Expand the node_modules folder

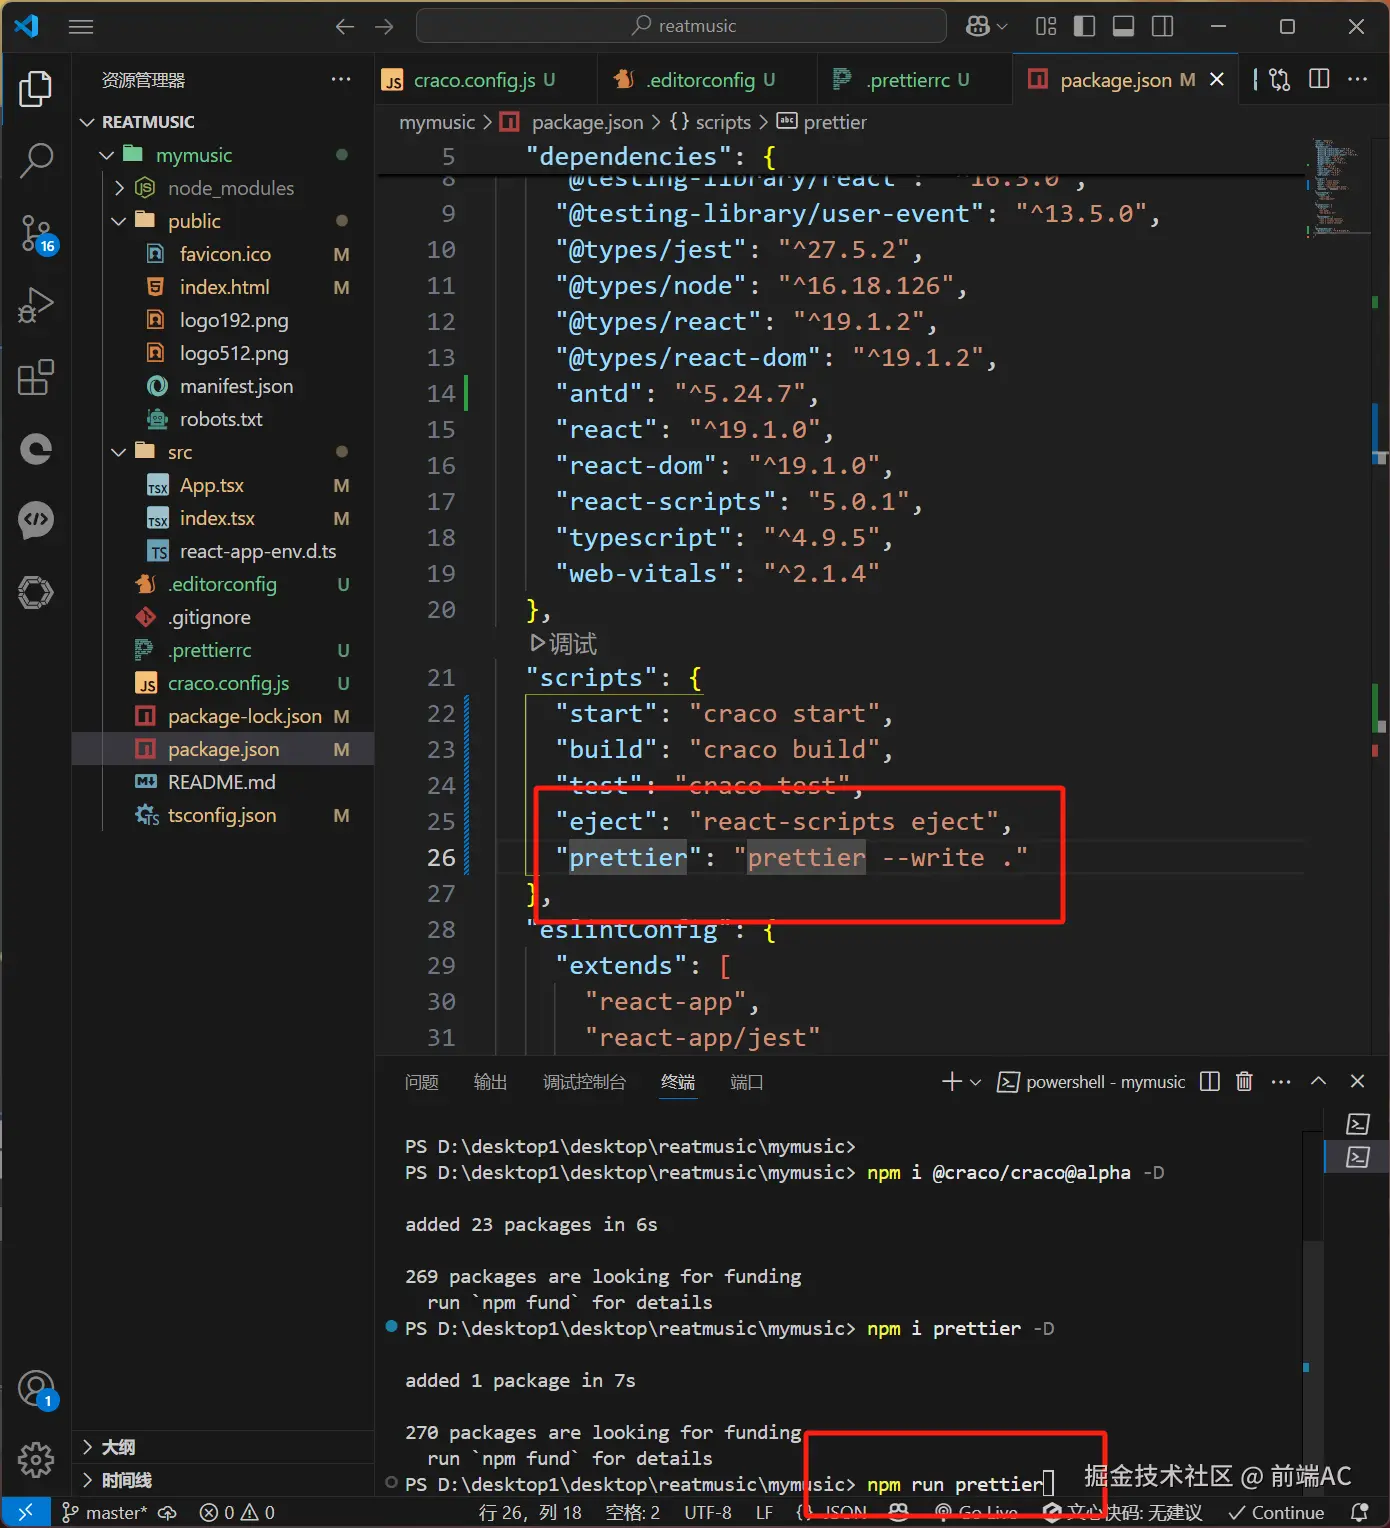(x=119, y=188)
